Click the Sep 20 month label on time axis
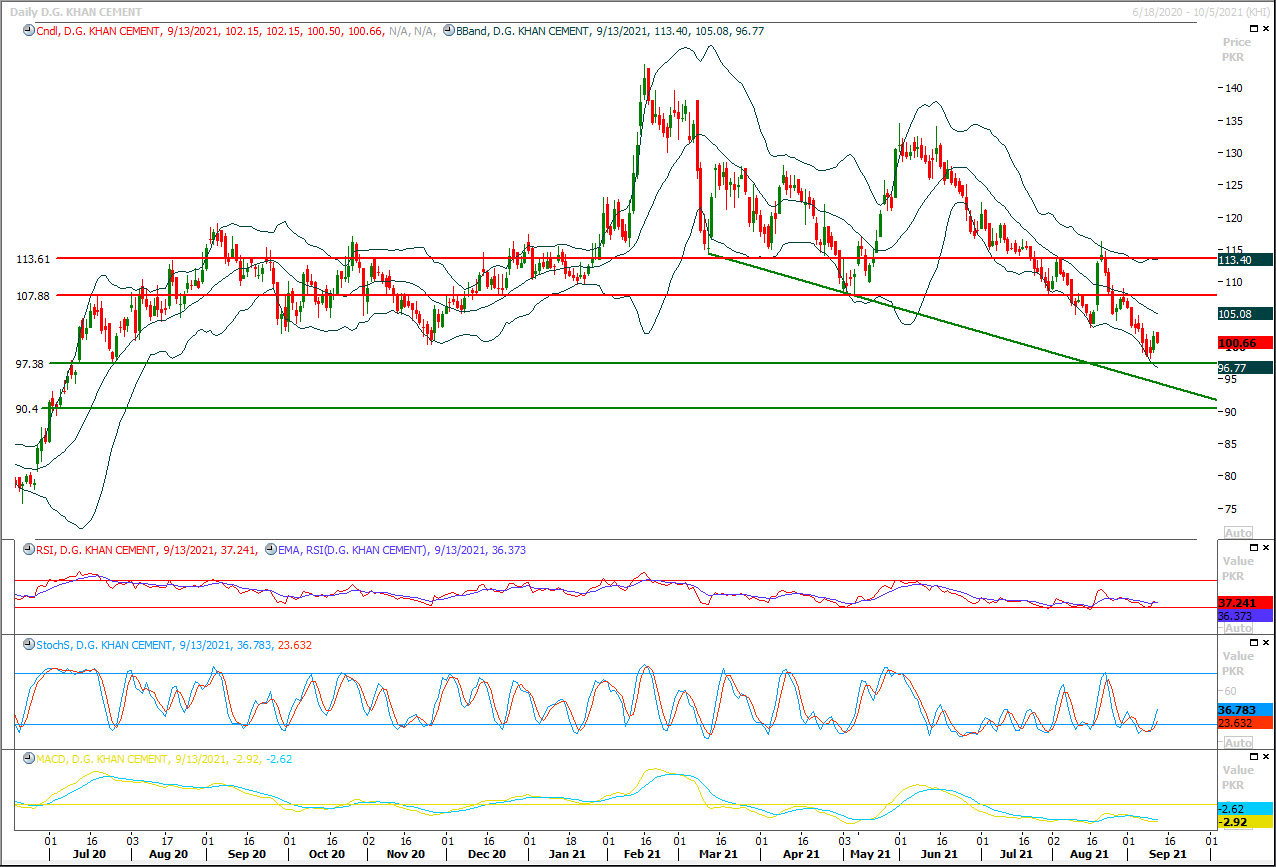The height and width of the screenshot is (867, 1276). 246,855
